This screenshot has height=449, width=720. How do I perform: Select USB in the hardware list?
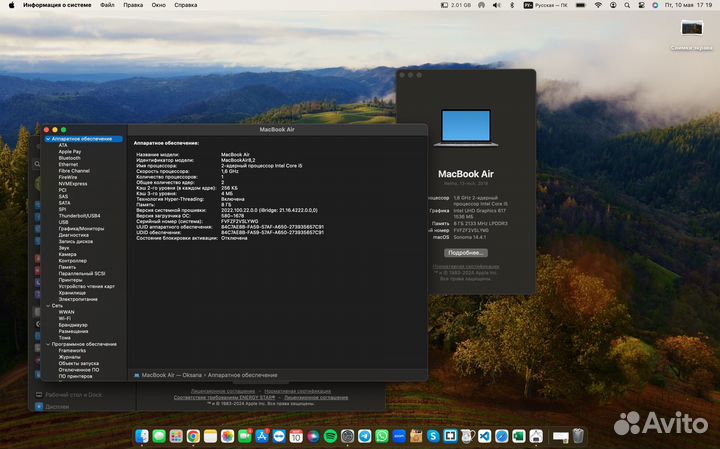tap(63, 222)
